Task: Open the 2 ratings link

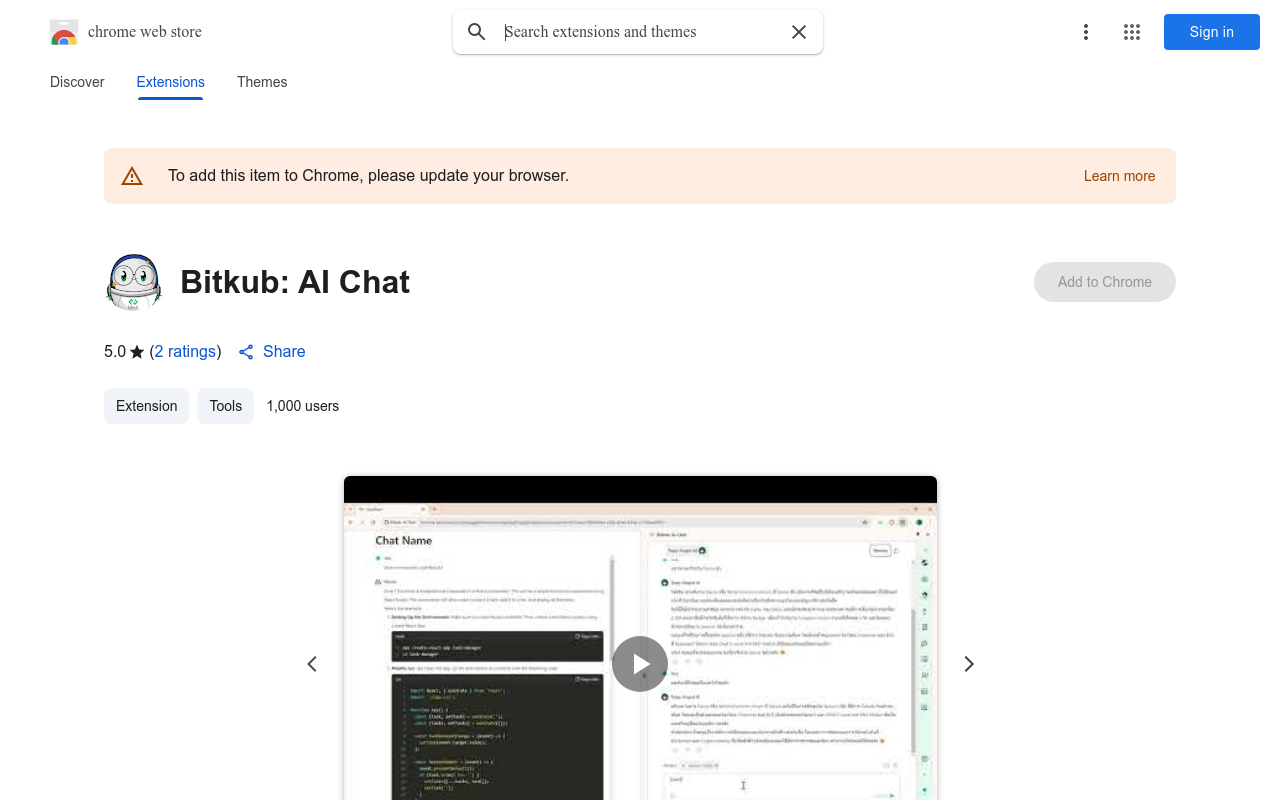Action: tap(185, 352)
